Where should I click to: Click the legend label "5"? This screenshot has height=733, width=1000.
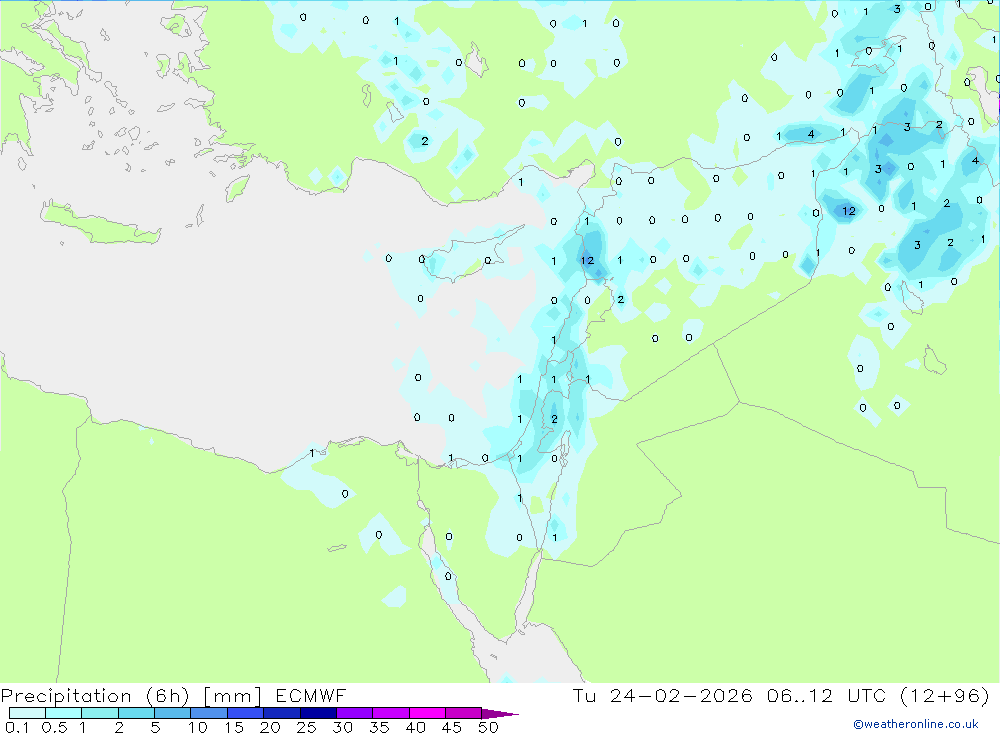[x=155, y=727]
